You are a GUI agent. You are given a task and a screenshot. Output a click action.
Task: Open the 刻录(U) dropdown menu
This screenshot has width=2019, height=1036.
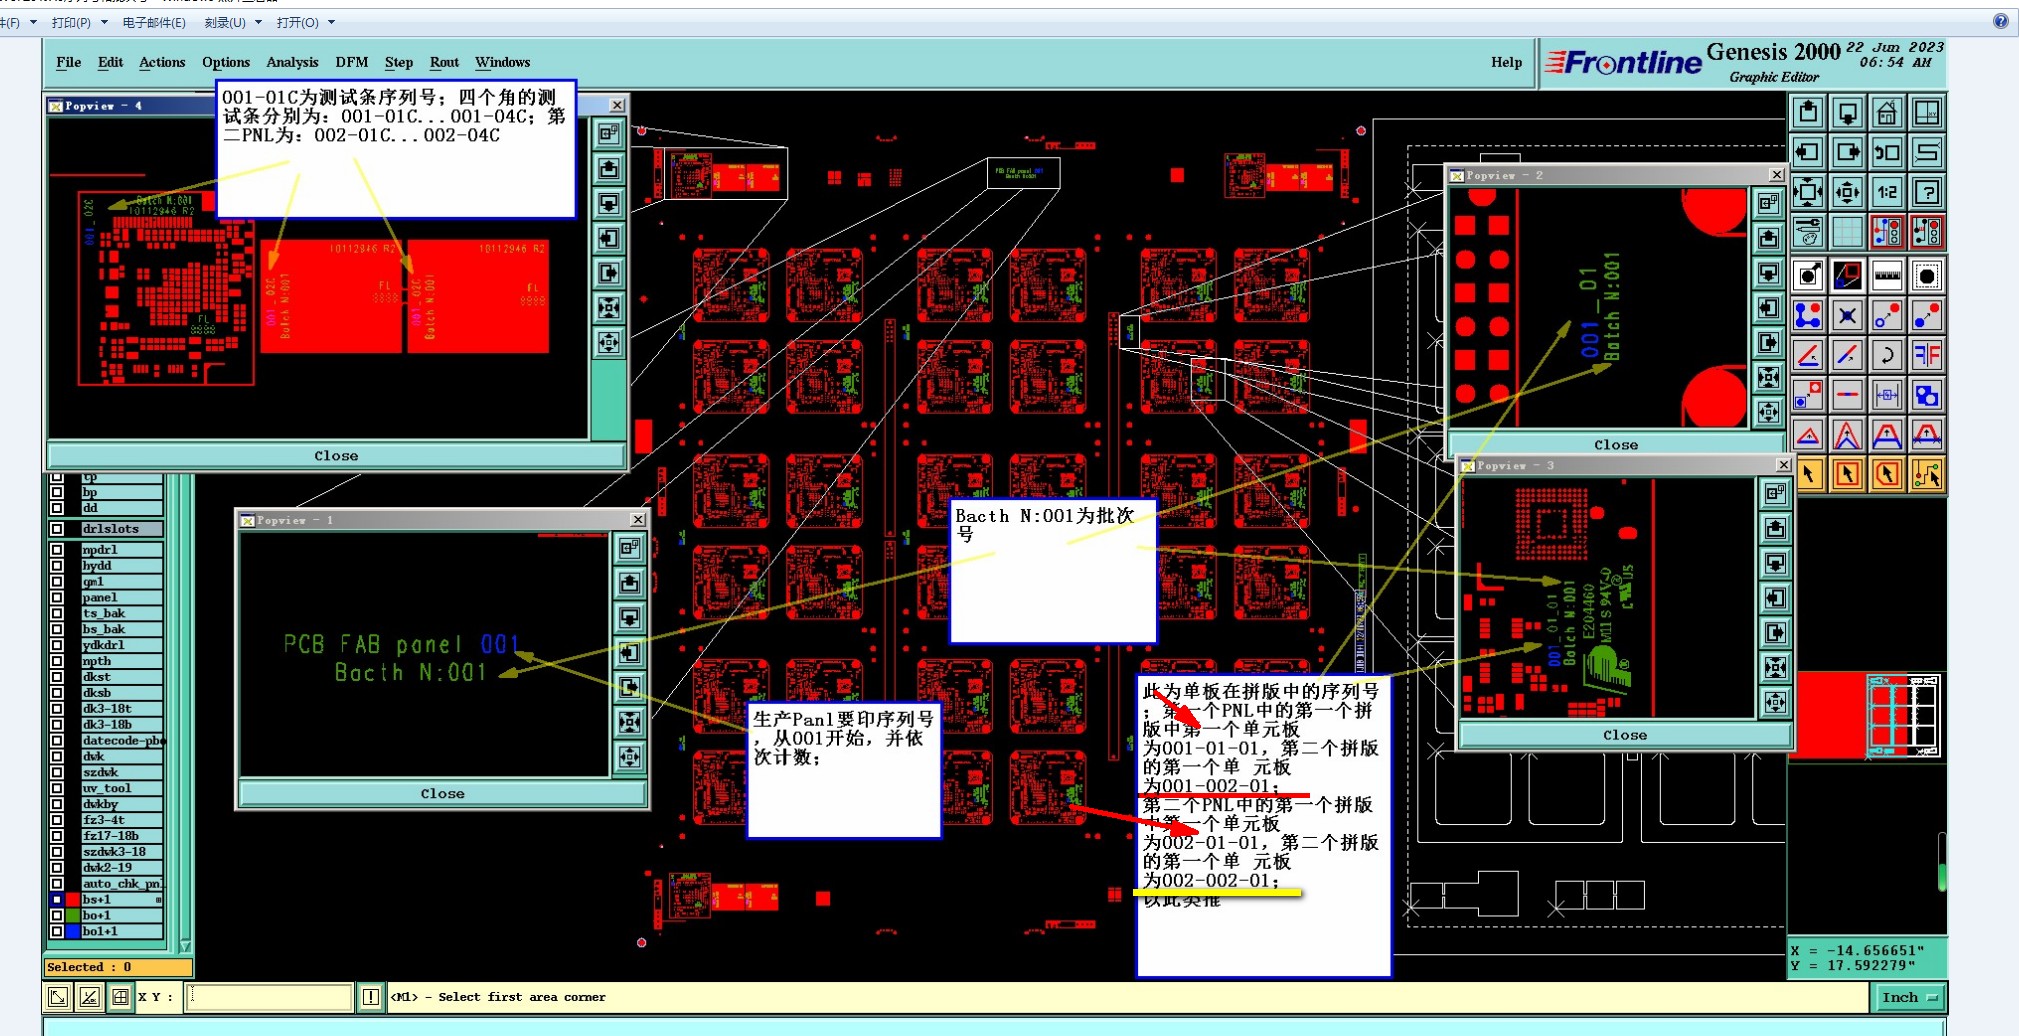click(x=232, y=22)
